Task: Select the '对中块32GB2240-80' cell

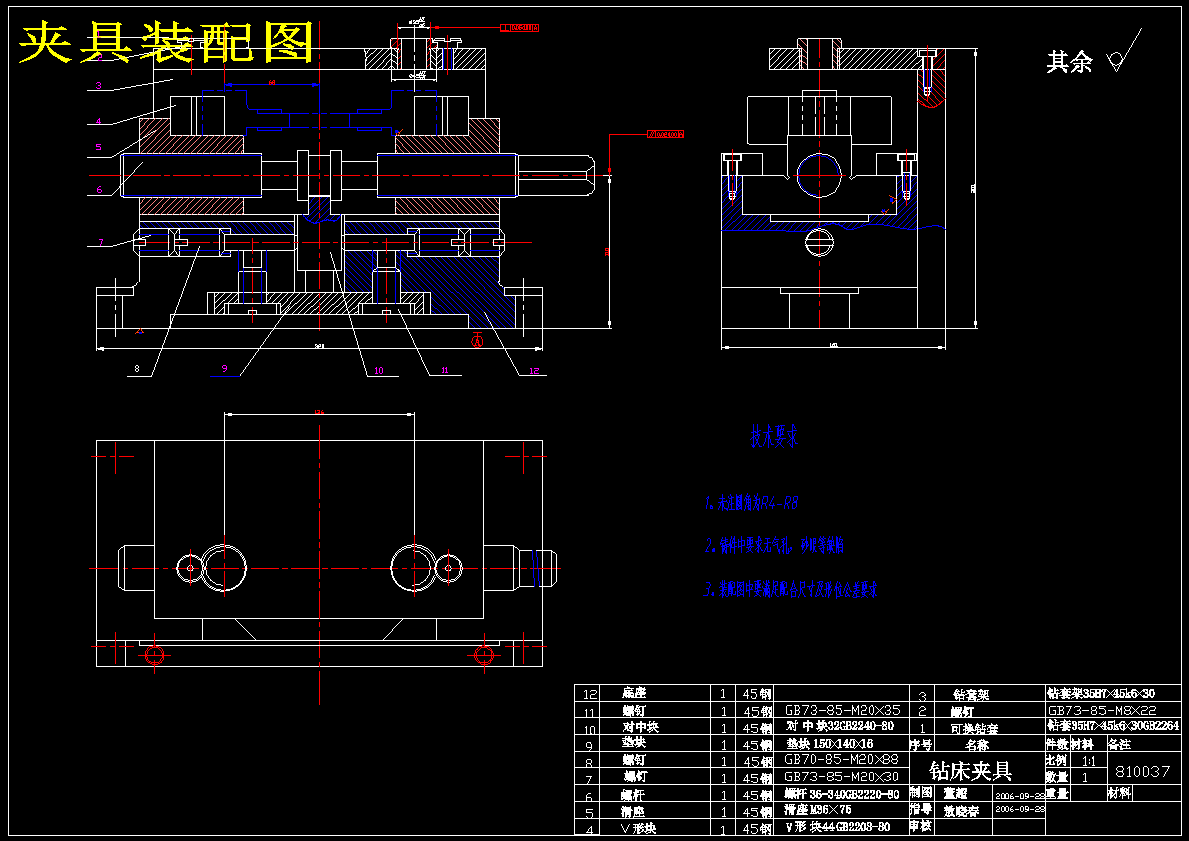Action: tap(840, 726)
